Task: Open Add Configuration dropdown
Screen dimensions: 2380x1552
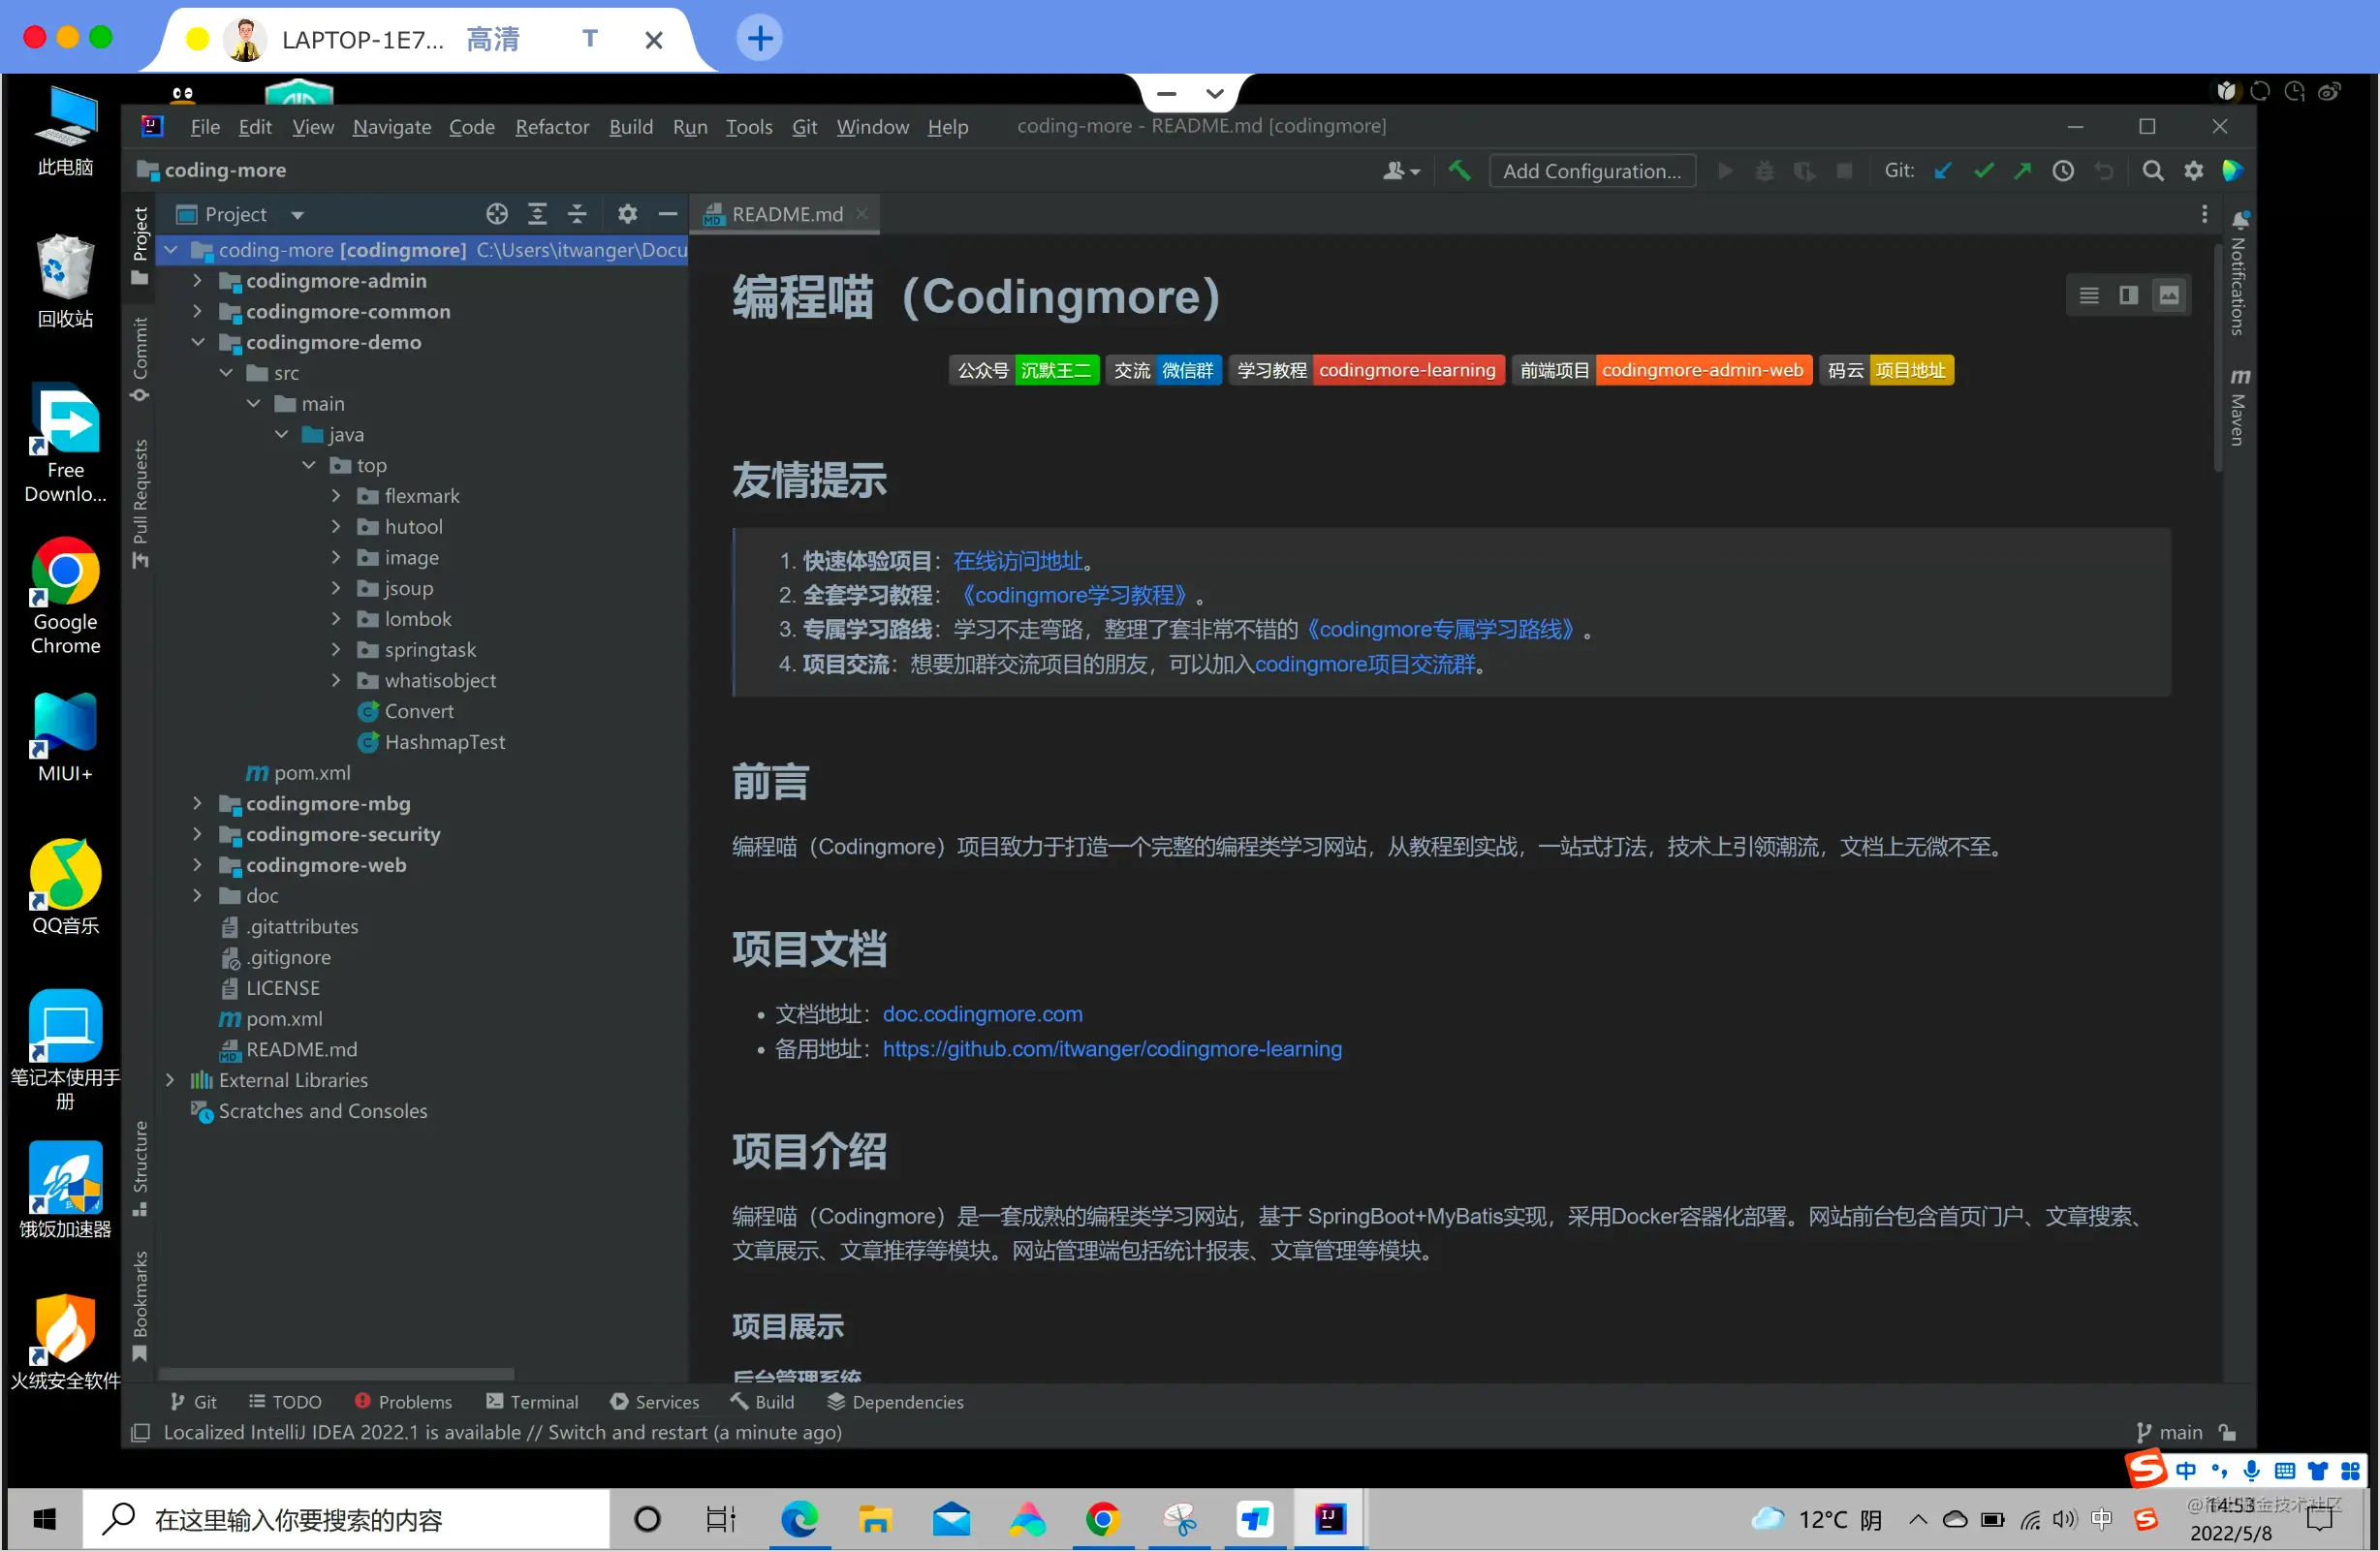Action: pos(1592,171)
